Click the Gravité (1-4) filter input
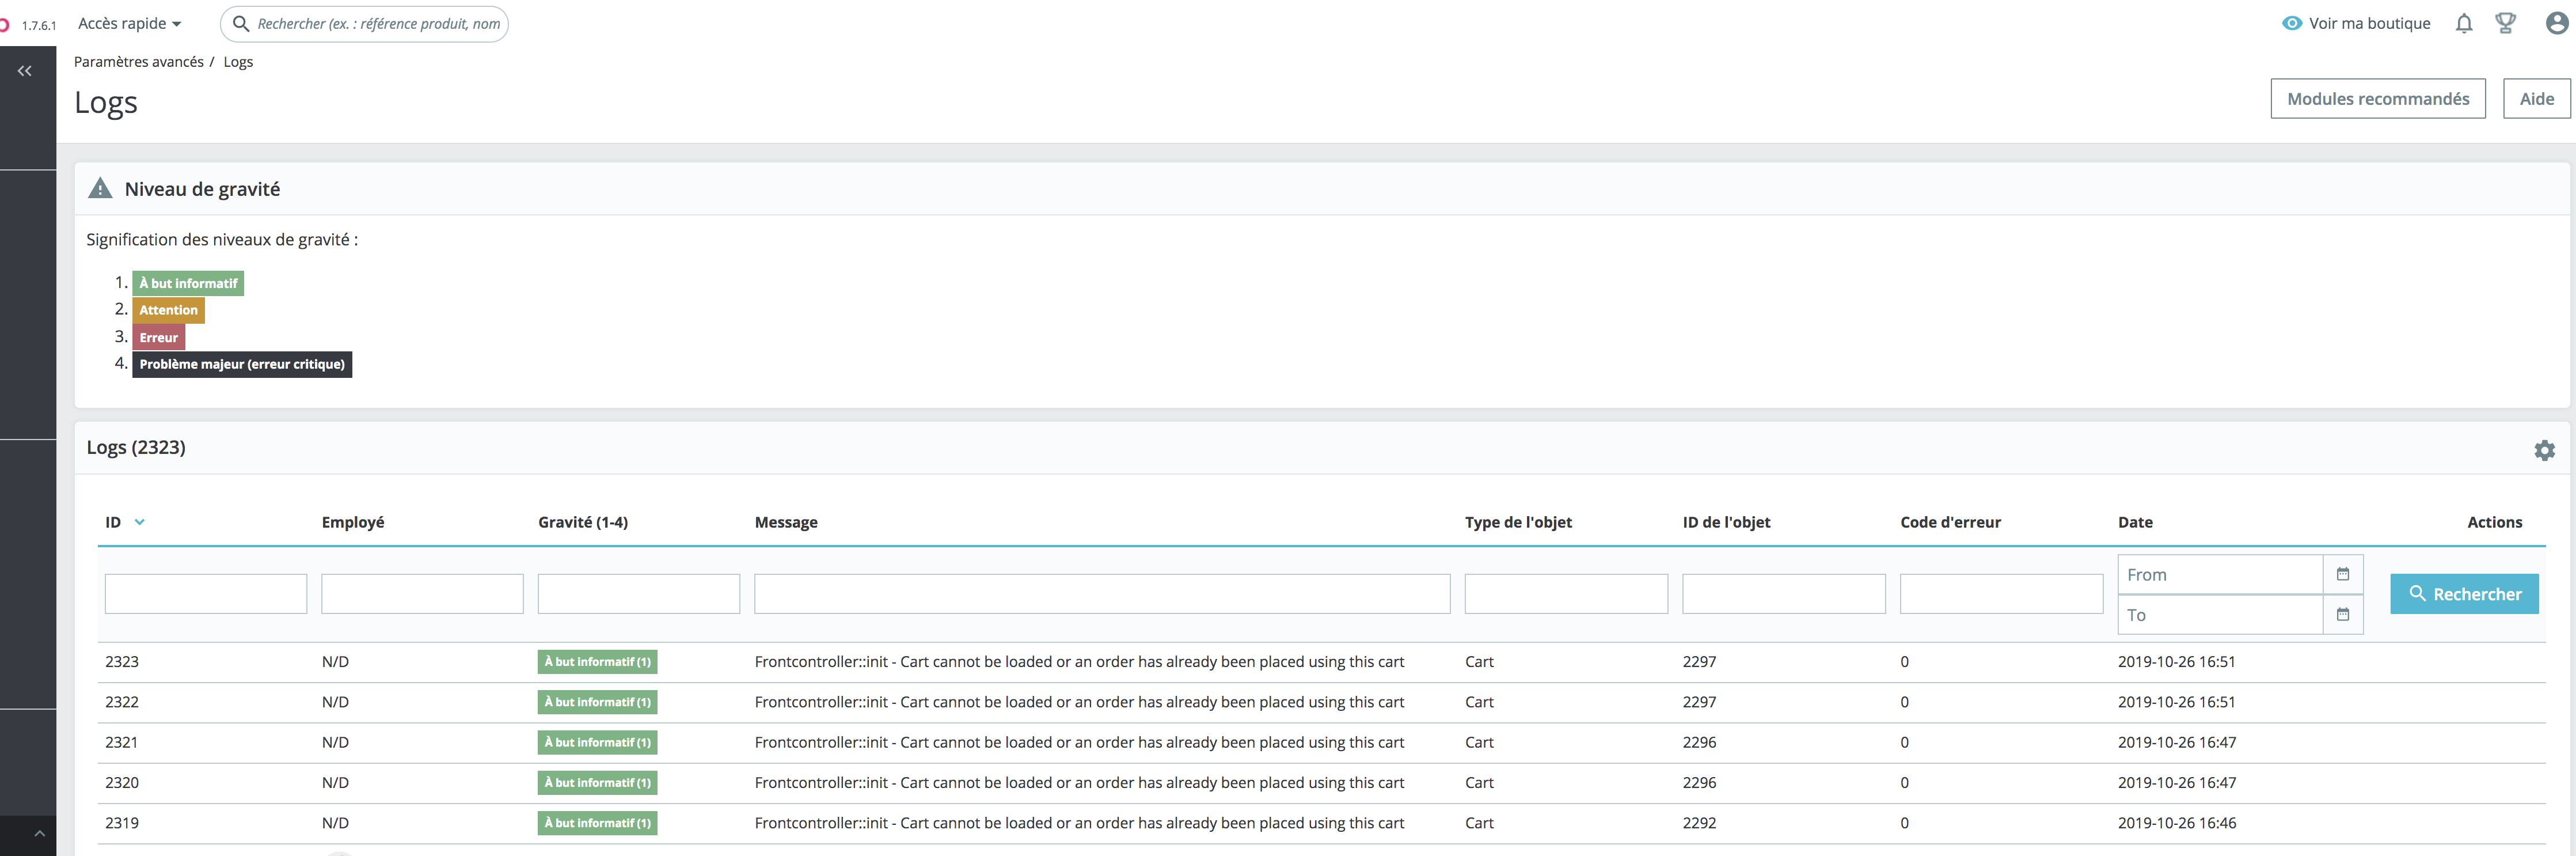 638,594
